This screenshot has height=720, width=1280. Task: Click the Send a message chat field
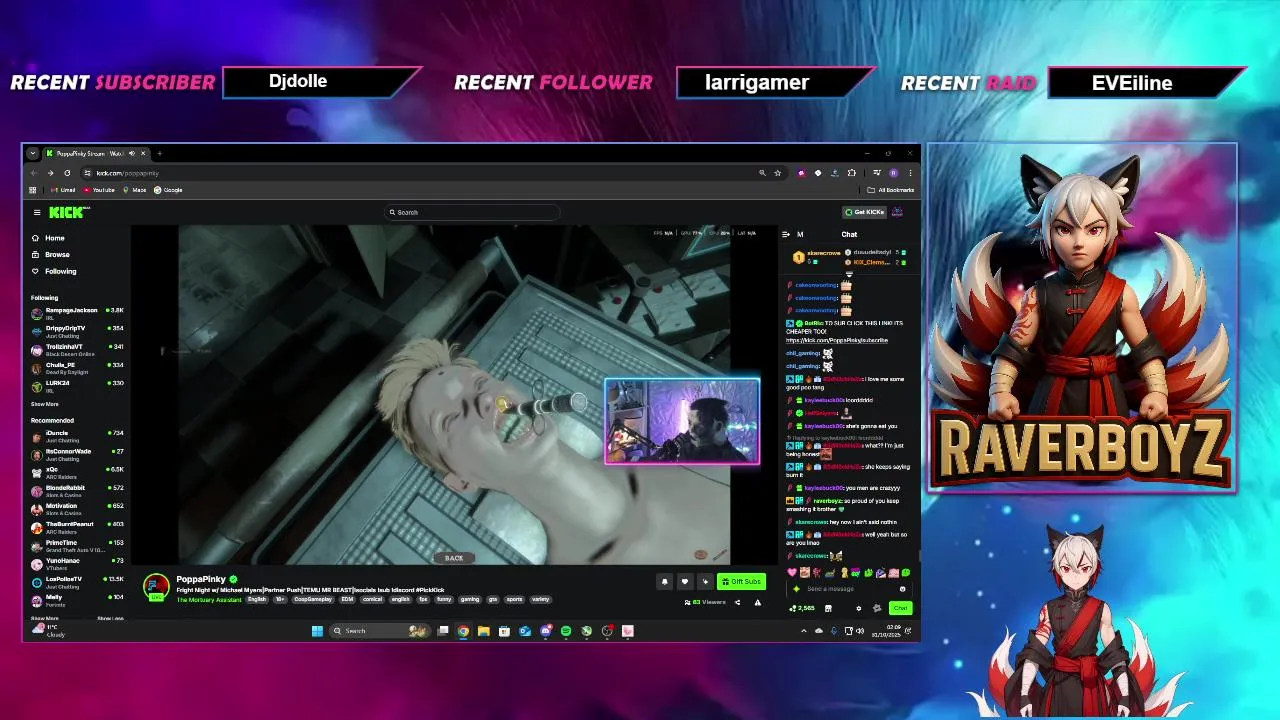848,589
